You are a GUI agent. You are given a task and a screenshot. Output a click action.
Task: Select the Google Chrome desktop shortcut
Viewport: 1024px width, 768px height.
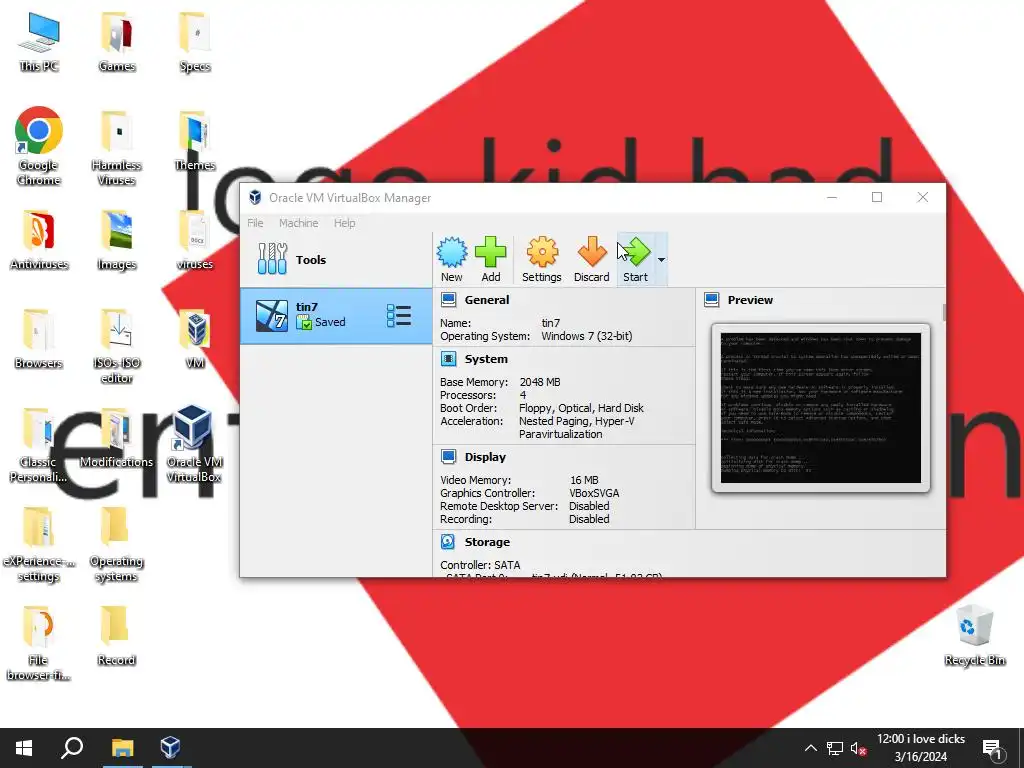click(x=39, y=146)
